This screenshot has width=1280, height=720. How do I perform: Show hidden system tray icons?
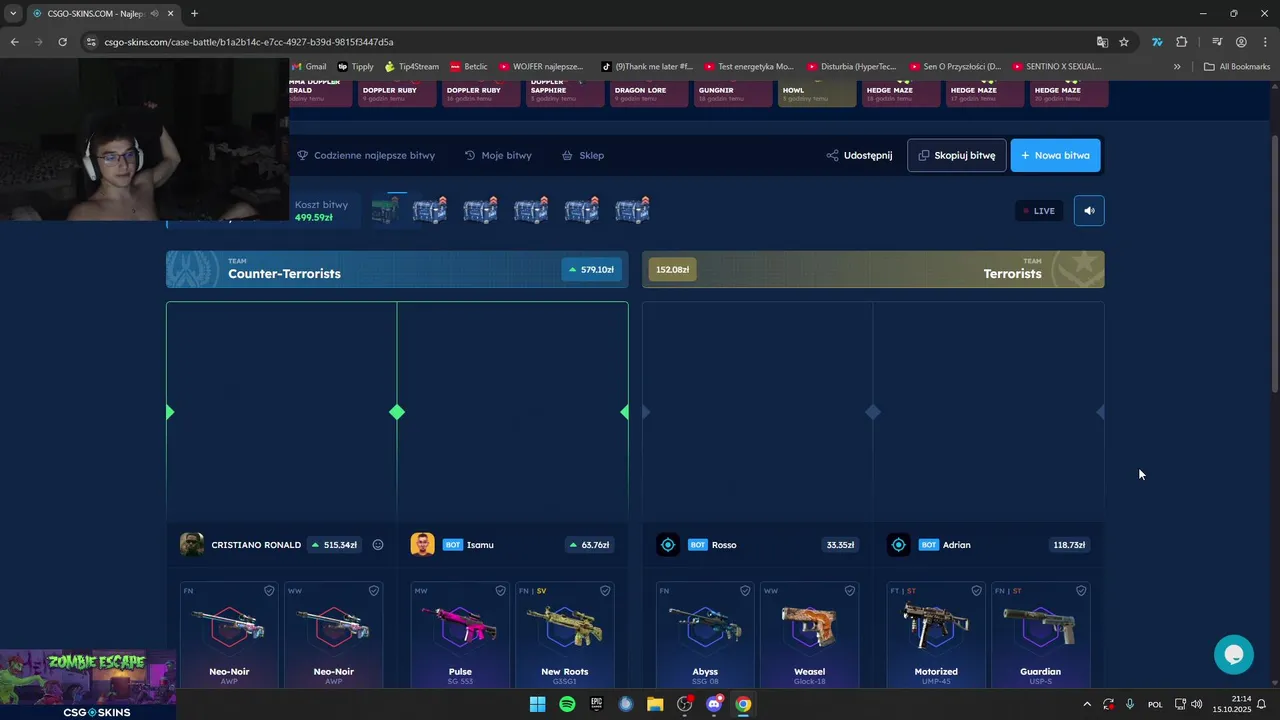pyautogui.click(x=1087, y=704)
